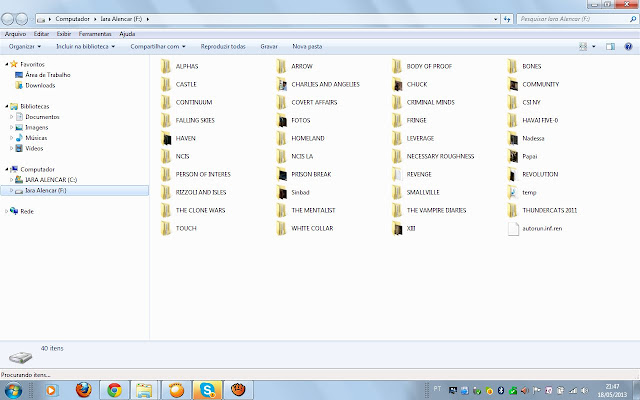This screenshot has width=640, height=400.
Task: Collapse the Bibliotecas tree section
Action: (7, 106)
